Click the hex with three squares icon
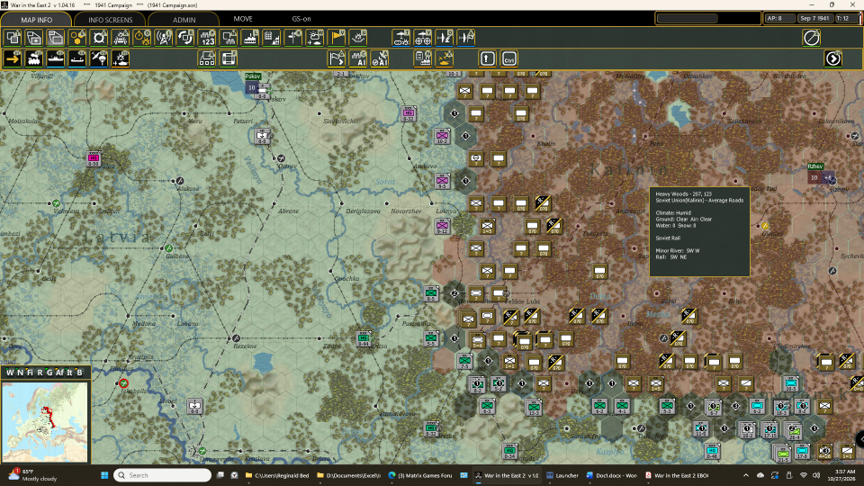This screenshot has height=486, width=864. tap(207, 58)
